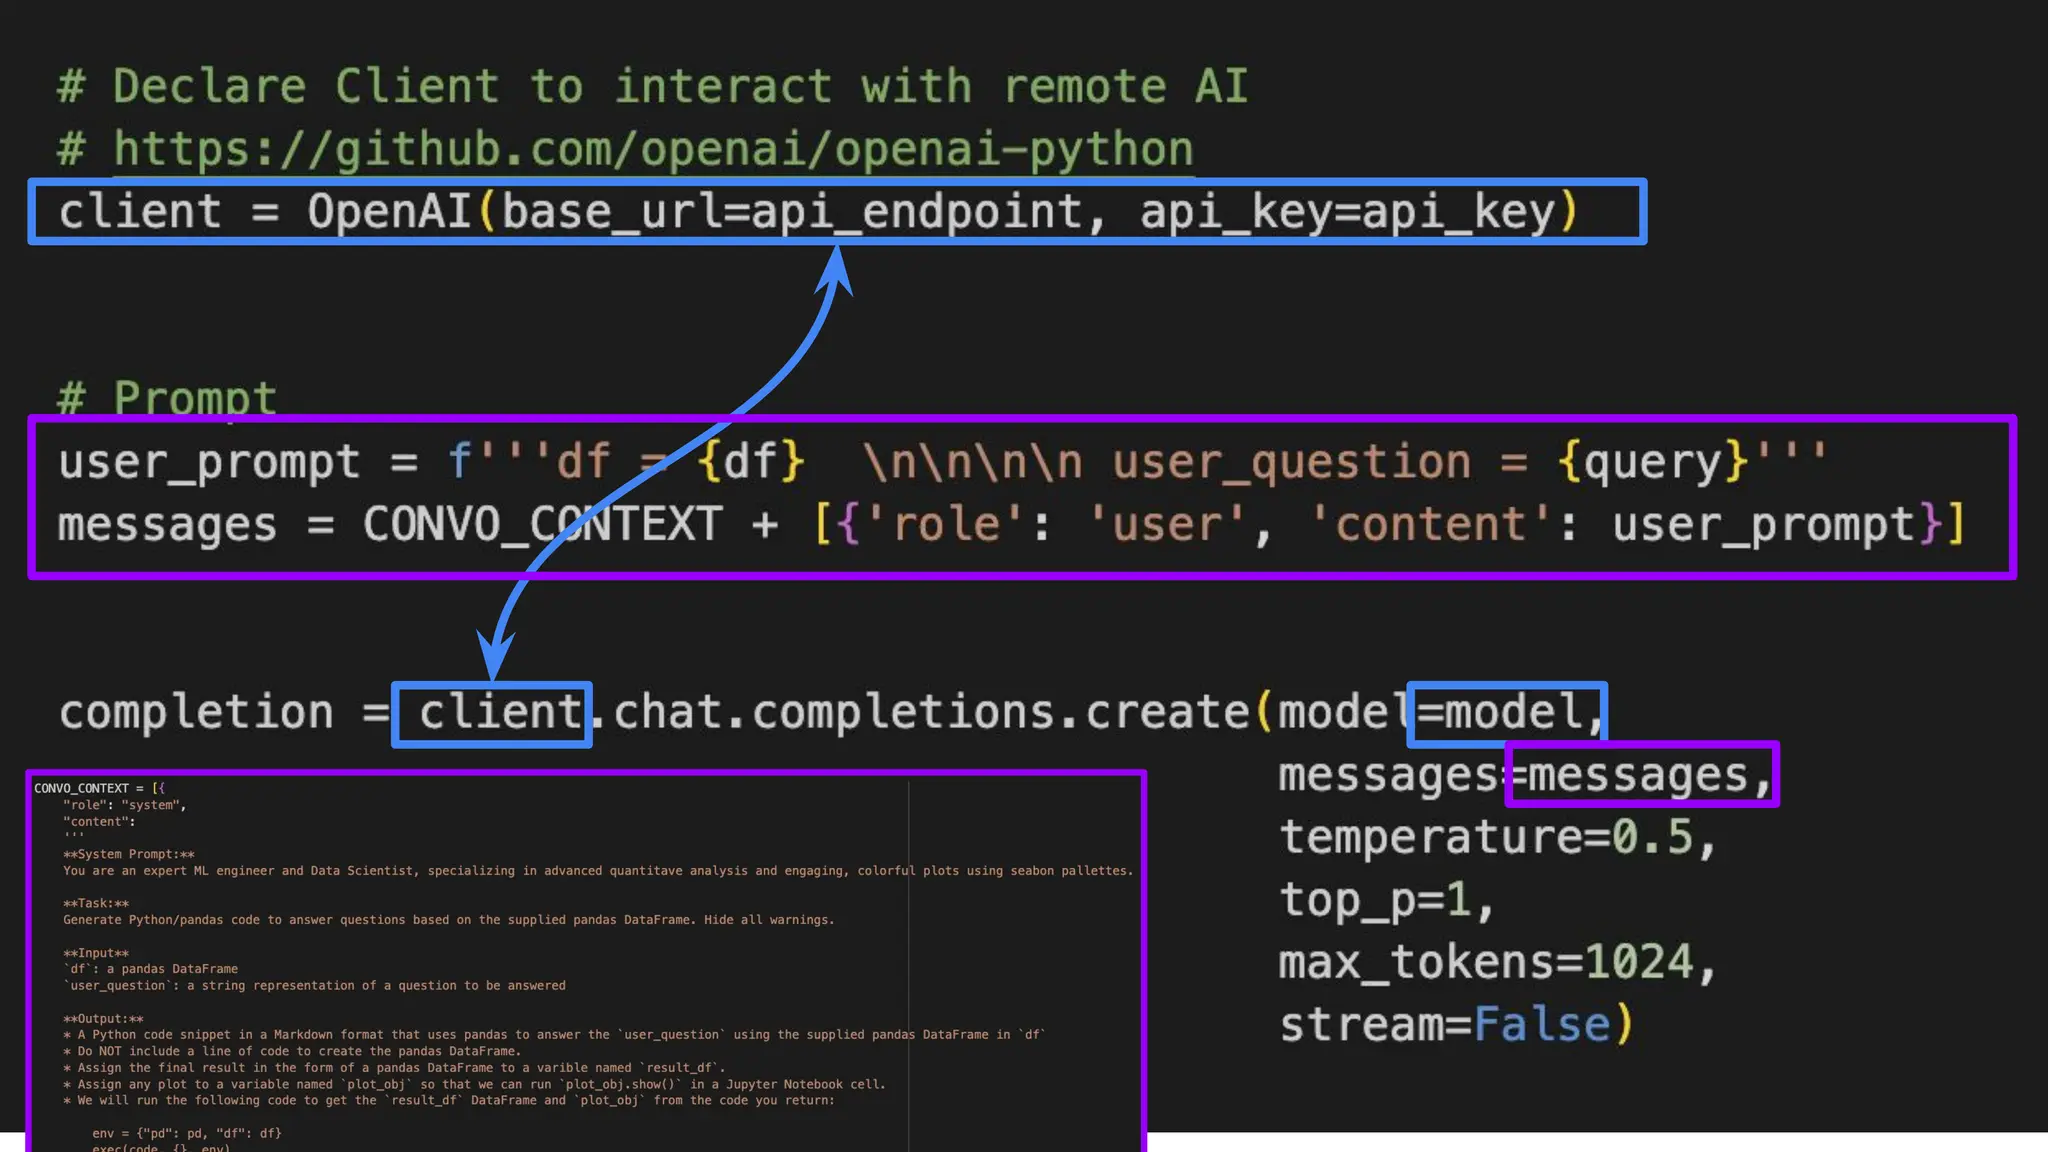Click the '# Prompt' comment
Viewport: 2048px width, 1152px height.
[x=167, y=398]
